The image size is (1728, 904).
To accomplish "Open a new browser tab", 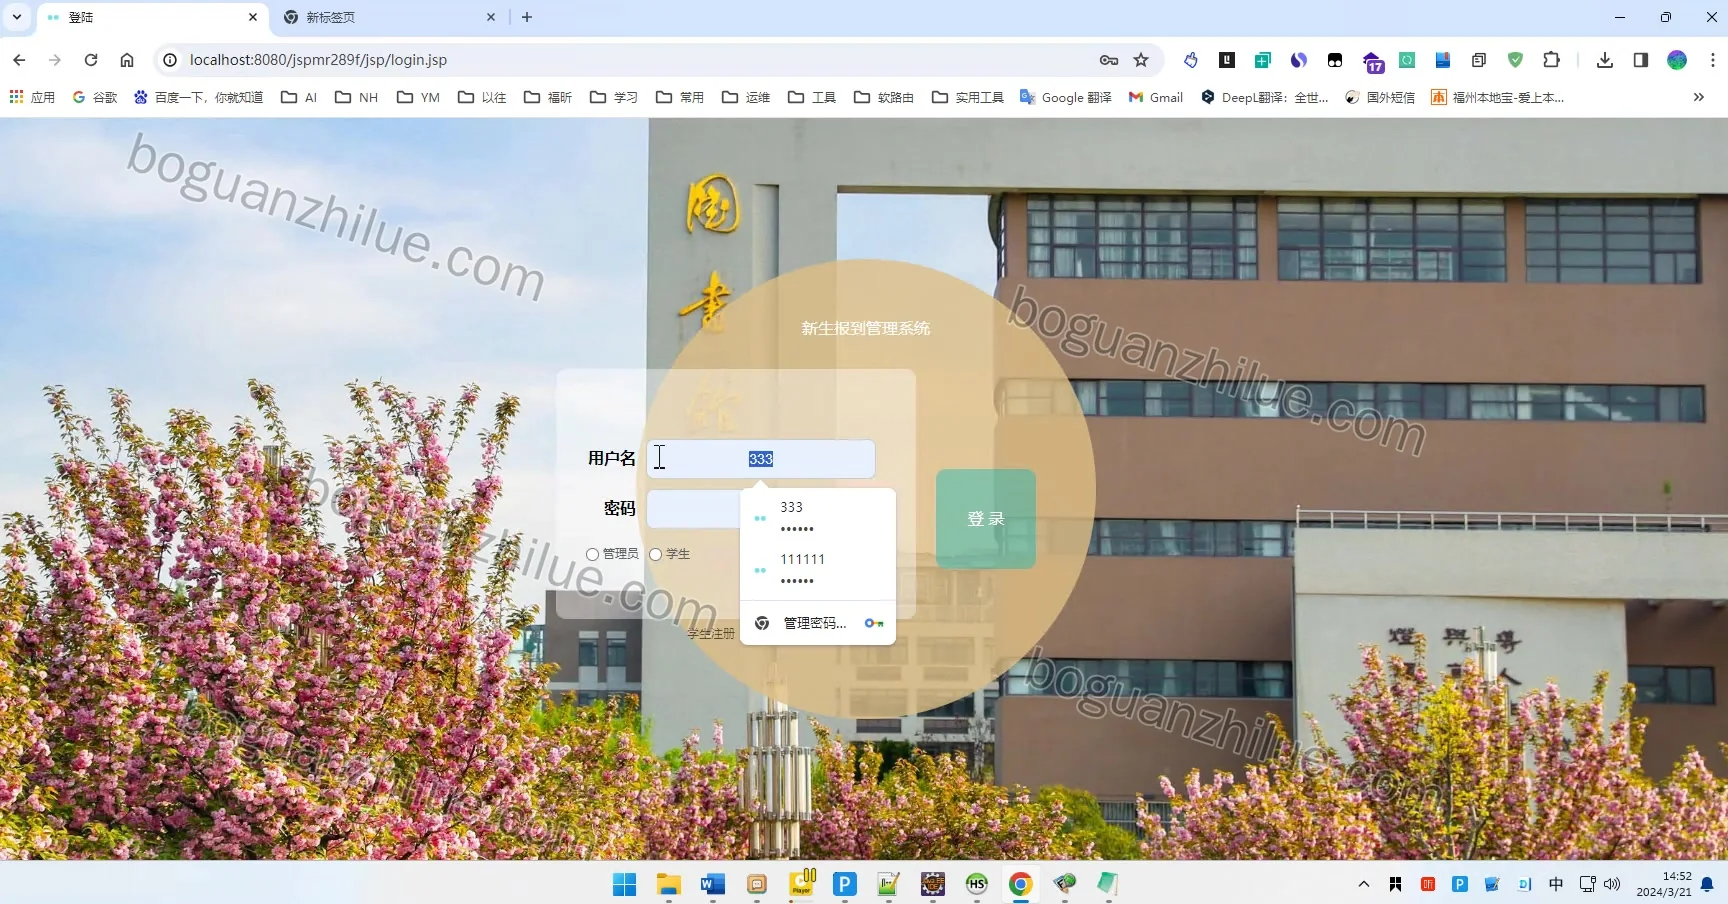I will tap(527, 17).
